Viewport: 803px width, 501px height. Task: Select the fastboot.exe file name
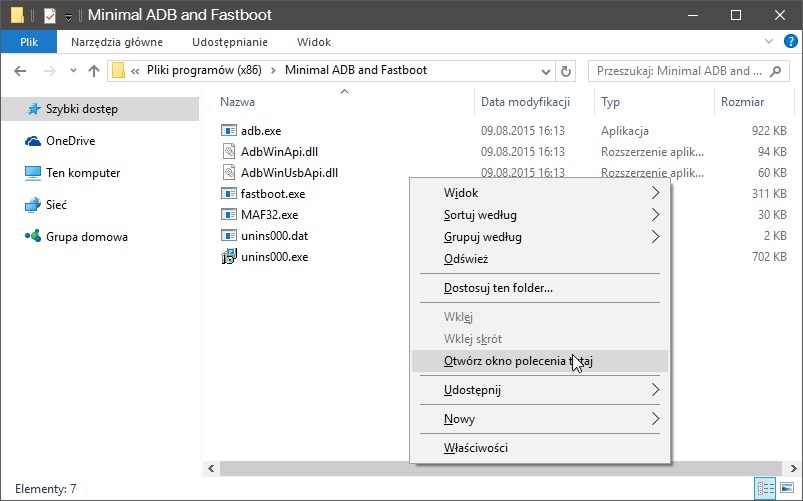pyautogui.click(x=273, y=194)
